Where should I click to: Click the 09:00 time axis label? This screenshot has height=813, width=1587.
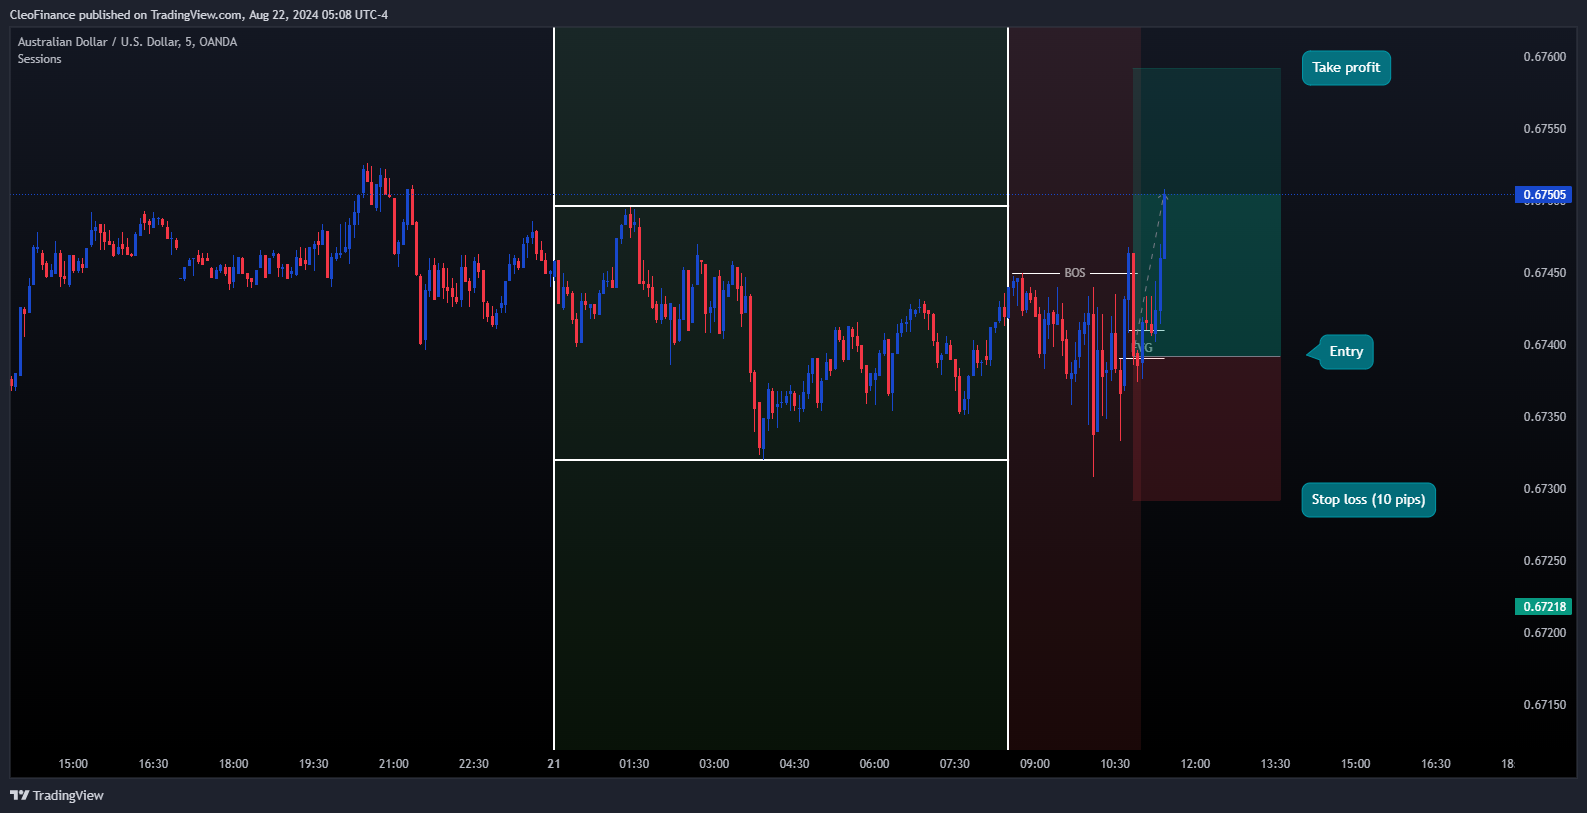pyautogui.click(x=1035, y=764)
